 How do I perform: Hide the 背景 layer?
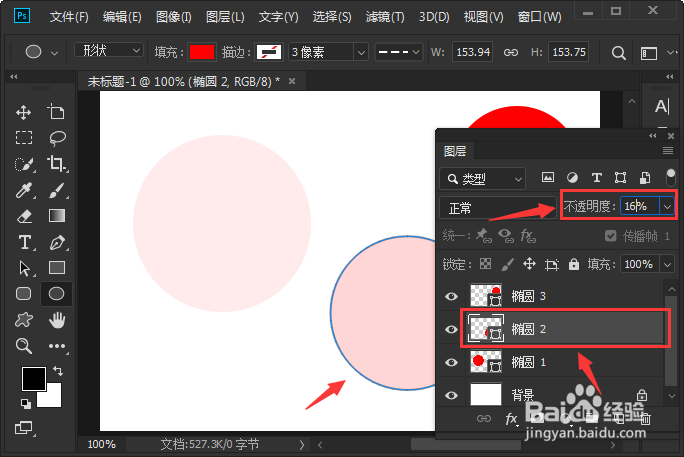(451, 395)
